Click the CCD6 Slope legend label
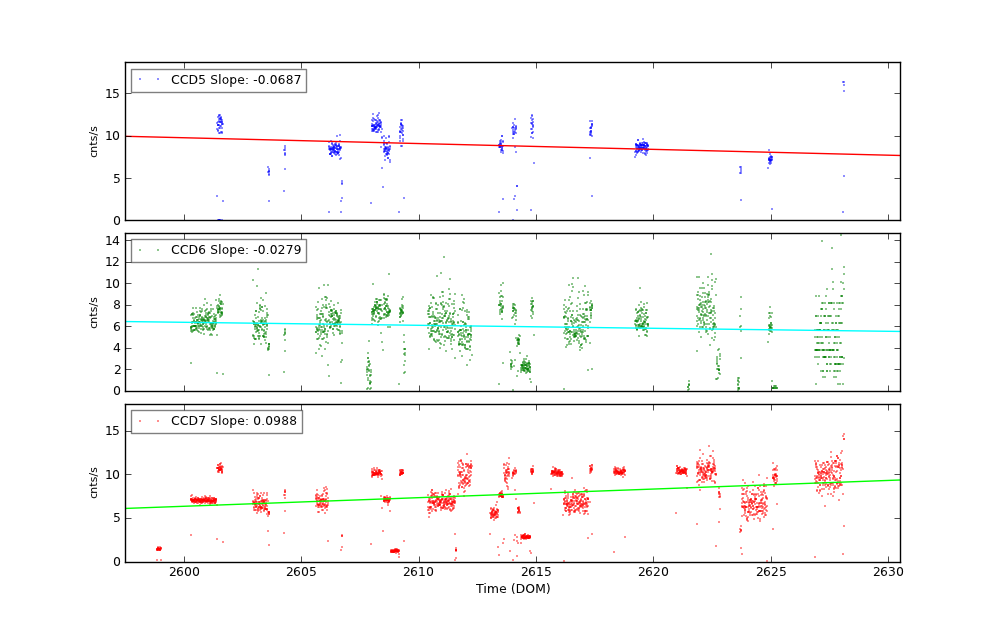The height and width of the screenshot is (624, 1000). 235,250
